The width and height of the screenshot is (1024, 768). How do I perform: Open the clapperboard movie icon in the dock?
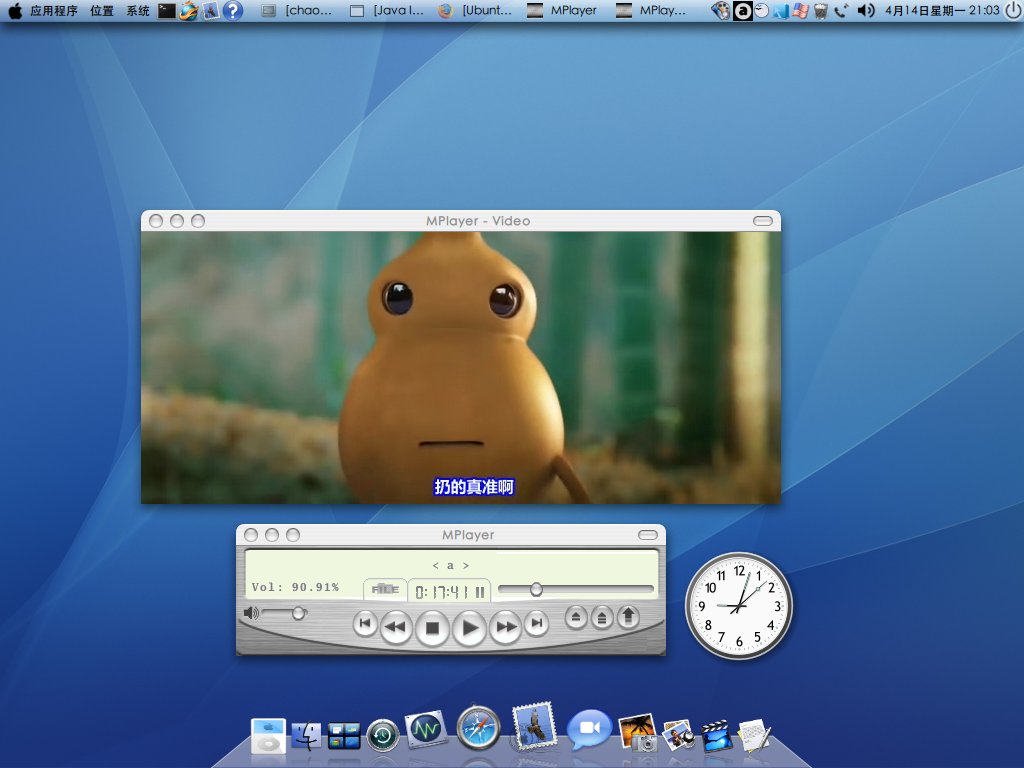pyautogui.click(x=716, y=736)
